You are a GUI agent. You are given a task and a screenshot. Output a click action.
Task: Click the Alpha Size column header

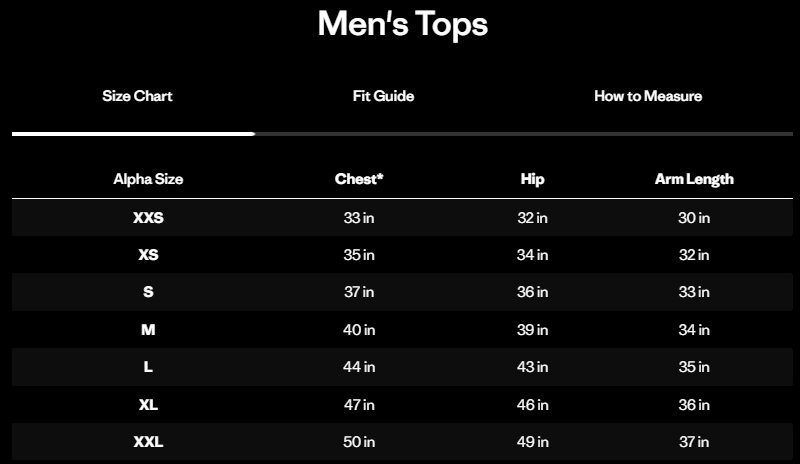148,179
